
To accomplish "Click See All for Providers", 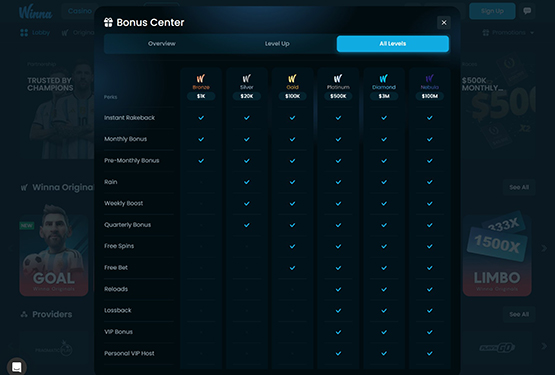I will 519,314.
